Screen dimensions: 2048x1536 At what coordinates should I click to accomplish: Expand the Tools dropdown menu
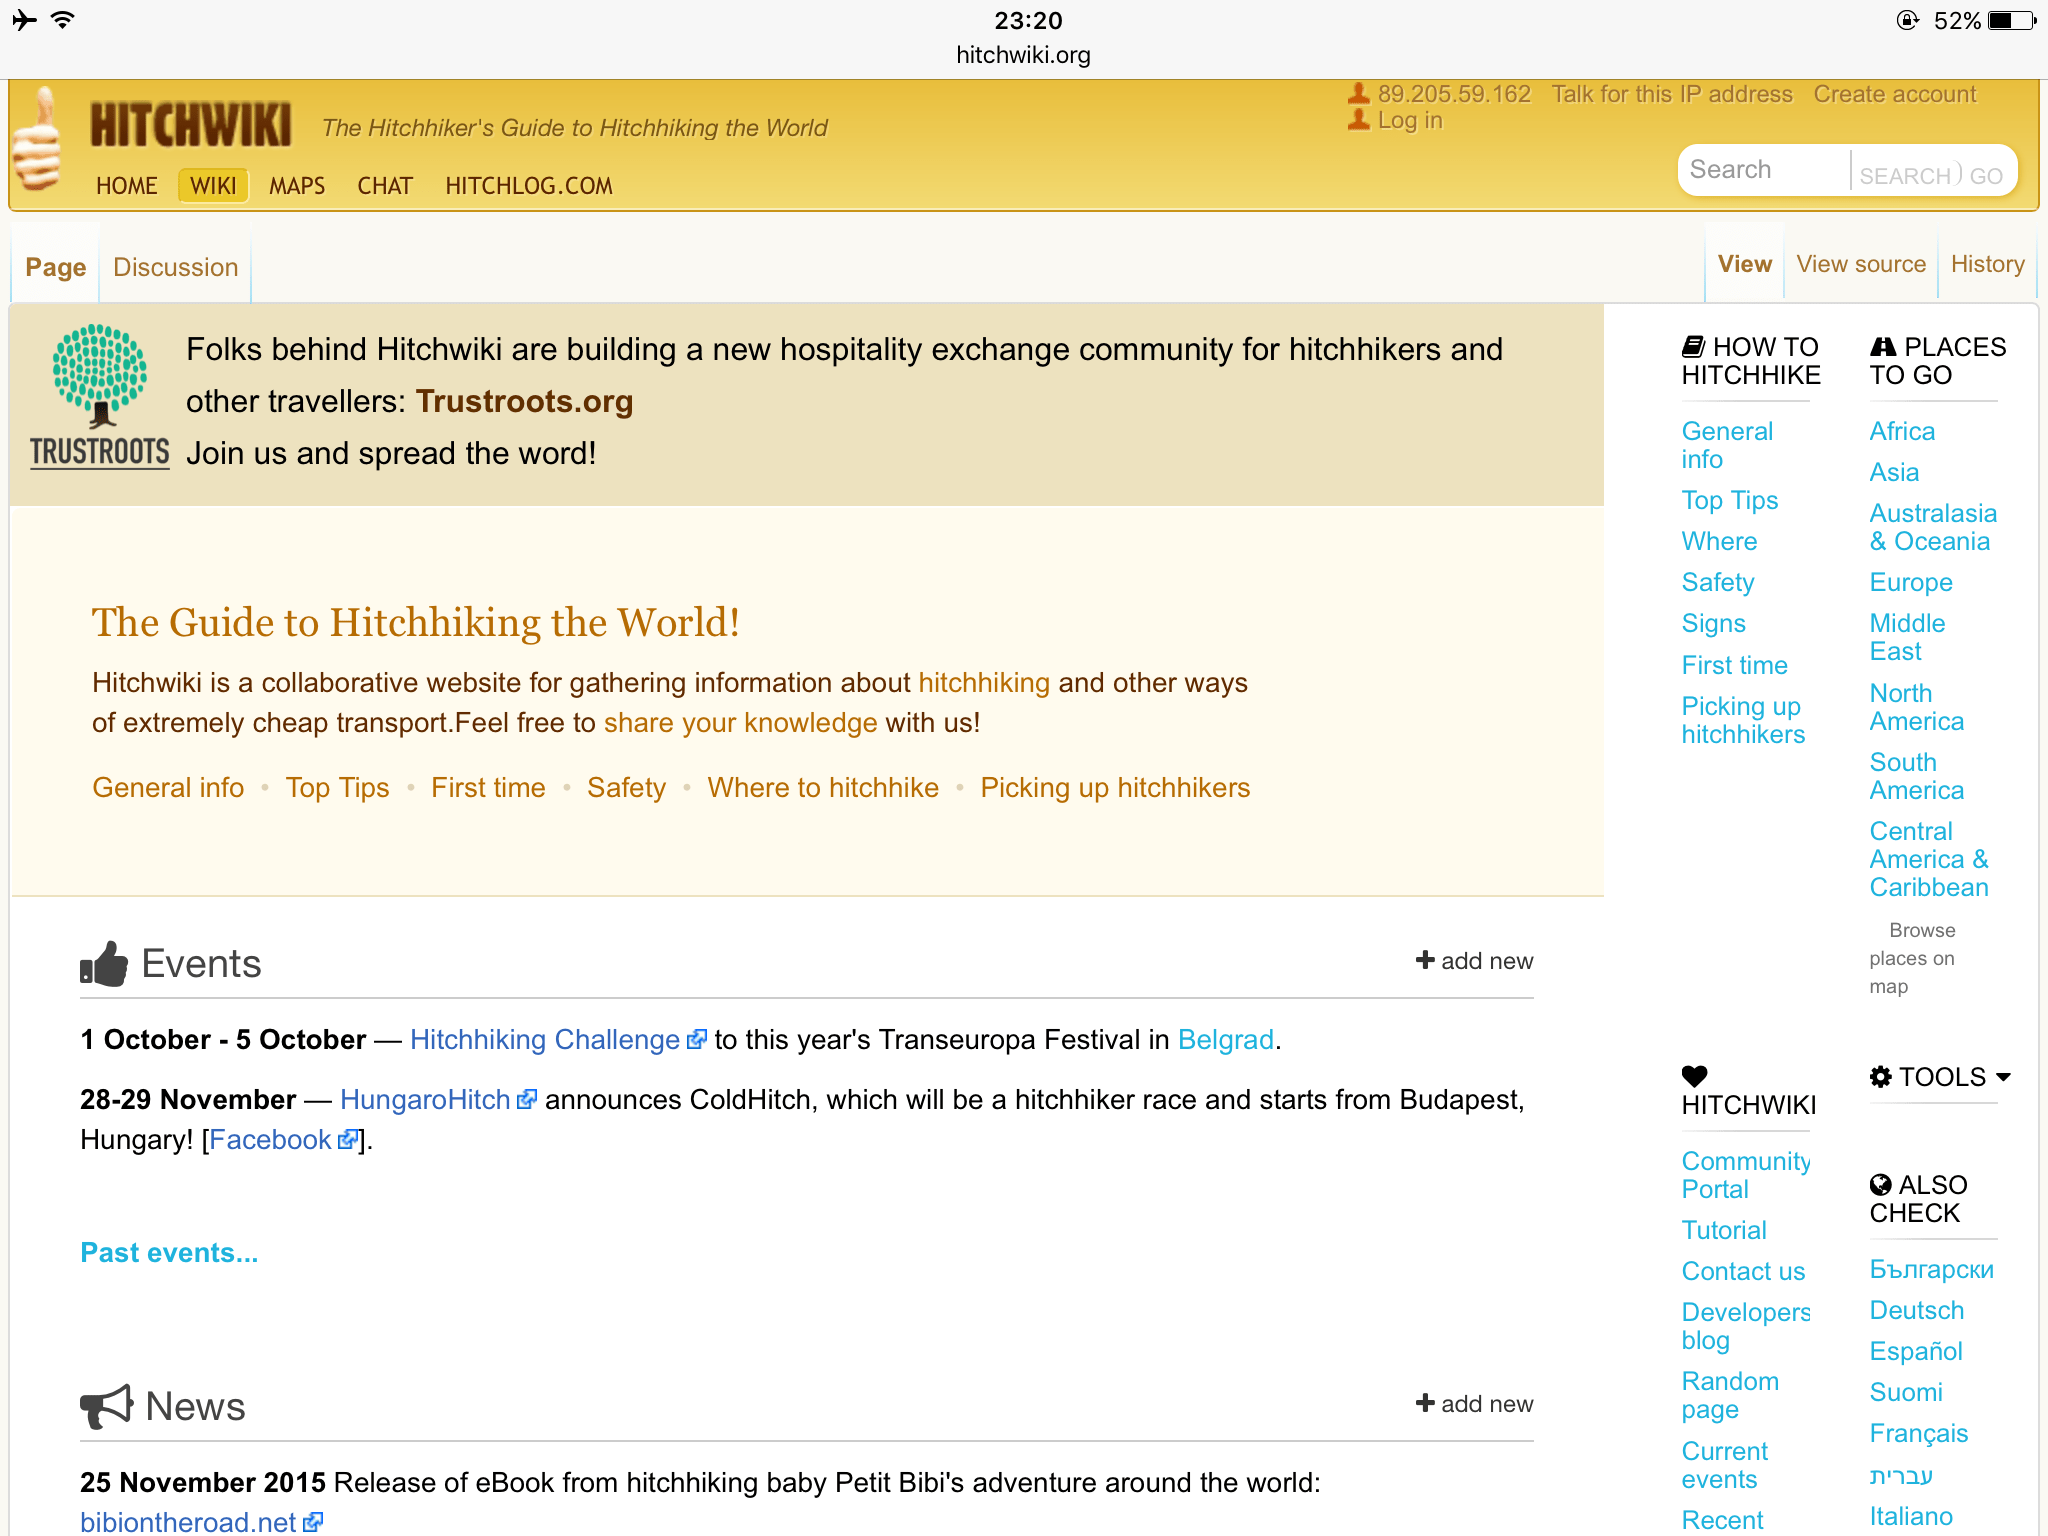(x=1940, y=1077)
